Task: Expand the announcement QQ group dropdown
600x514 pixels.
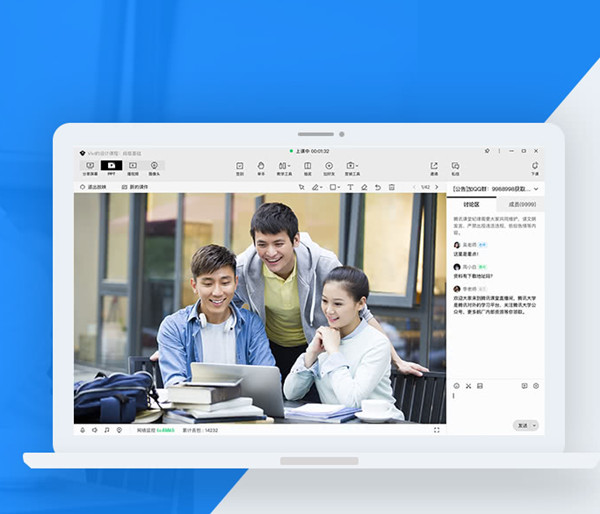Action: pos(536,188)
